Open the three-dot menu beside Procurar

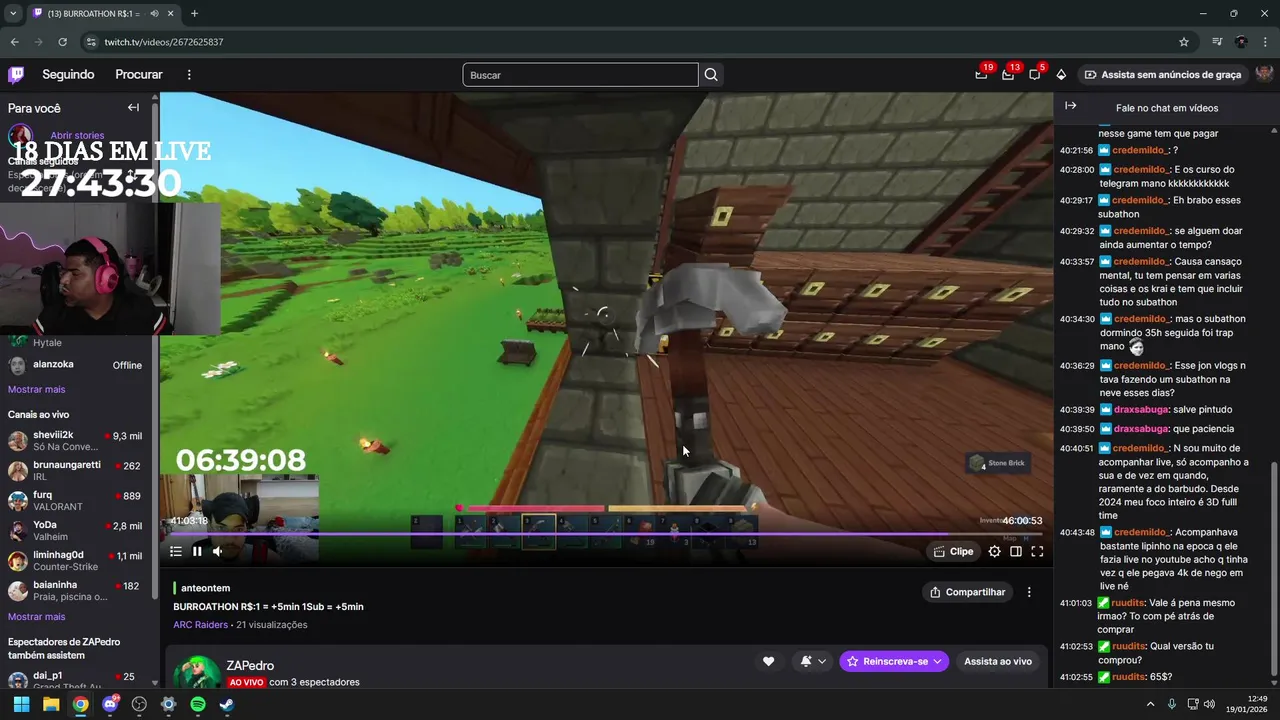[x=189, y=75]
